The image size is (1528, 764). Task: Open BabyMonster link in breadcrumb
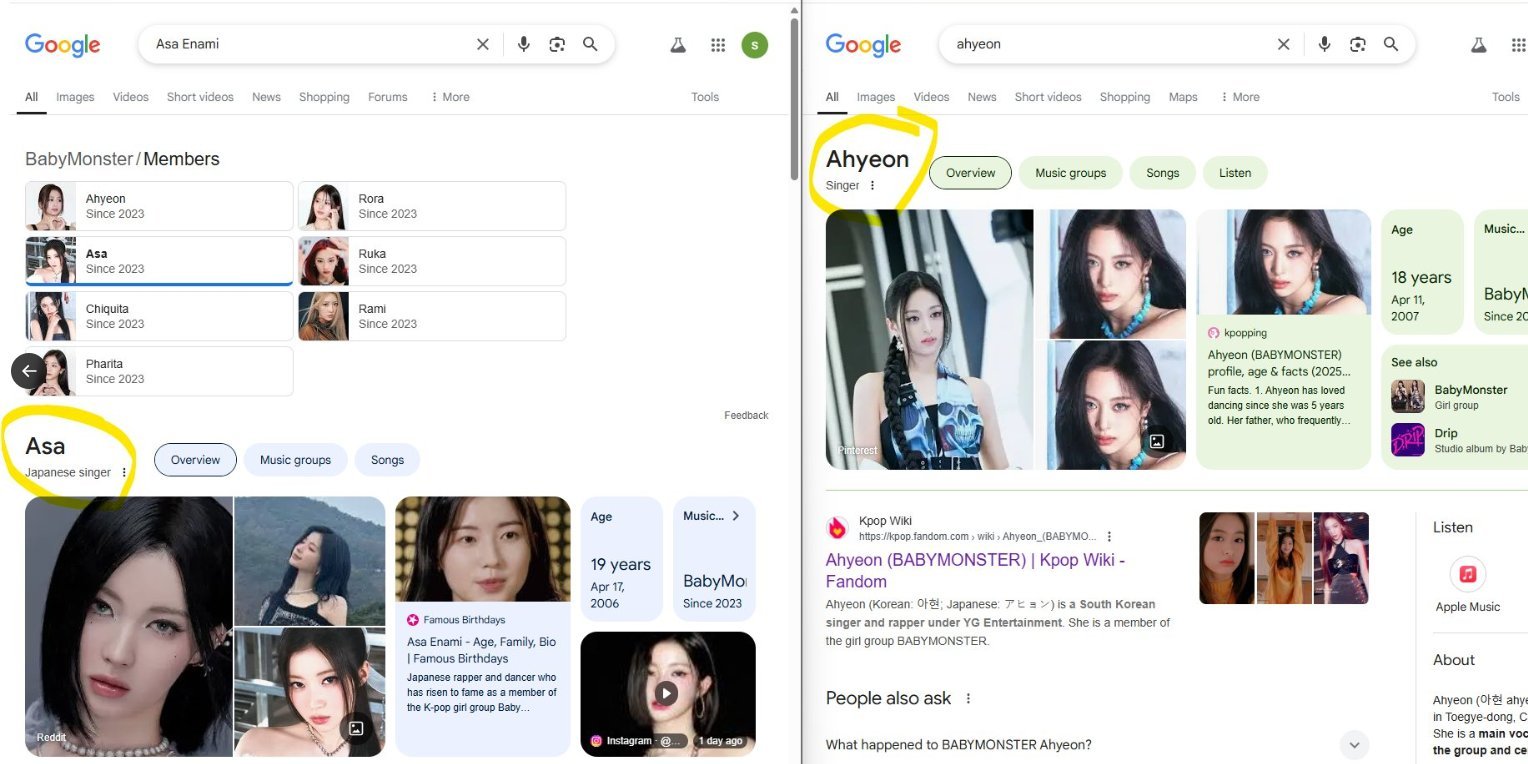79,159
